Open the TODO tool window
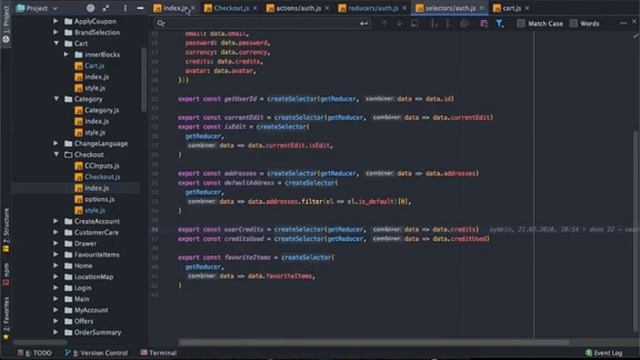 pyautogui.click(x=35, y=353)
